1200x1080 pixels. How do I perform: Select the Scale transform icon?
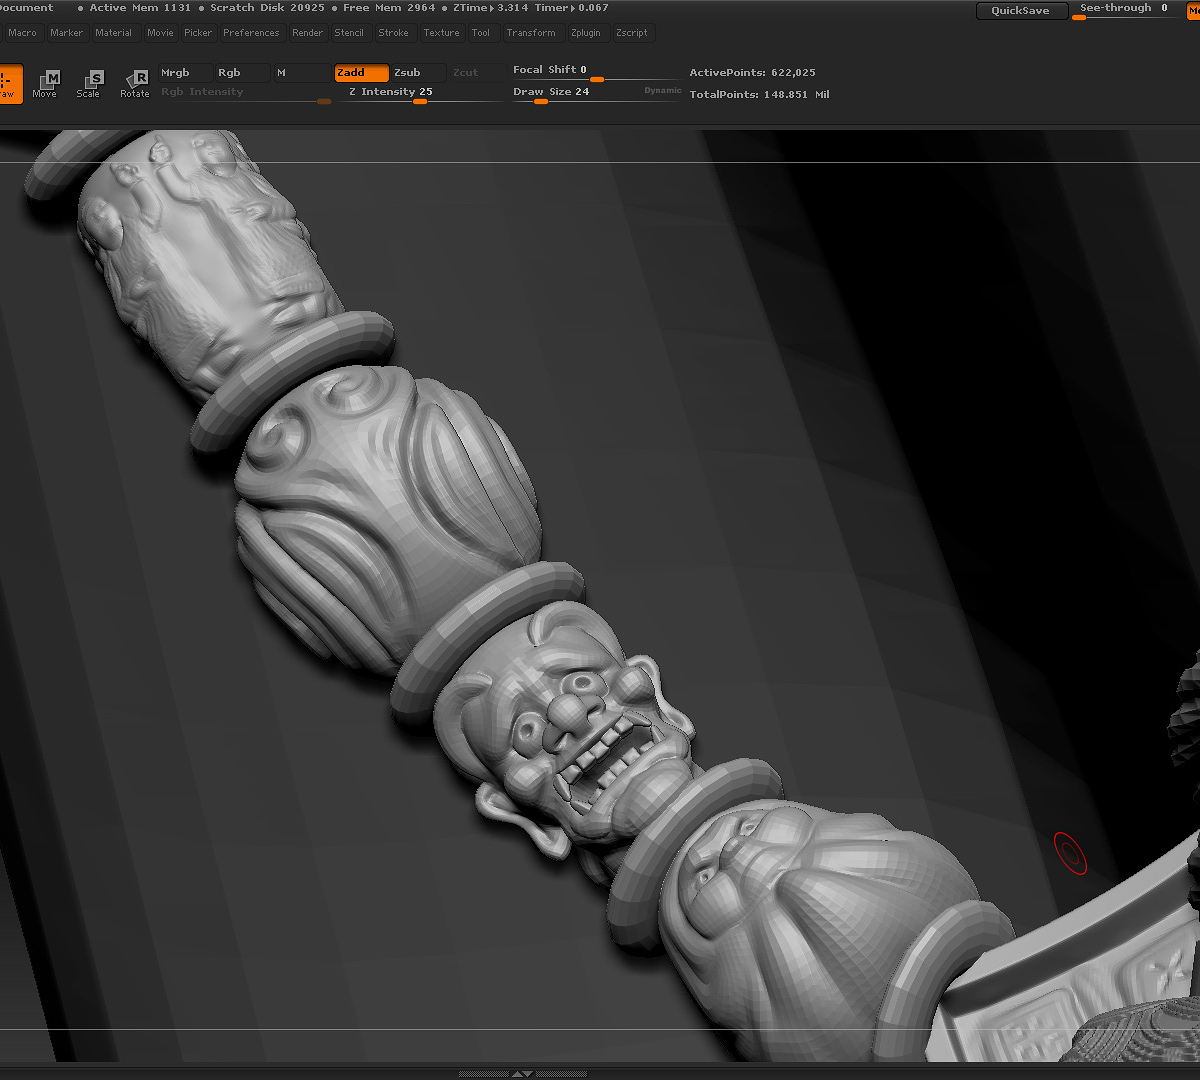tap(89, 84)
